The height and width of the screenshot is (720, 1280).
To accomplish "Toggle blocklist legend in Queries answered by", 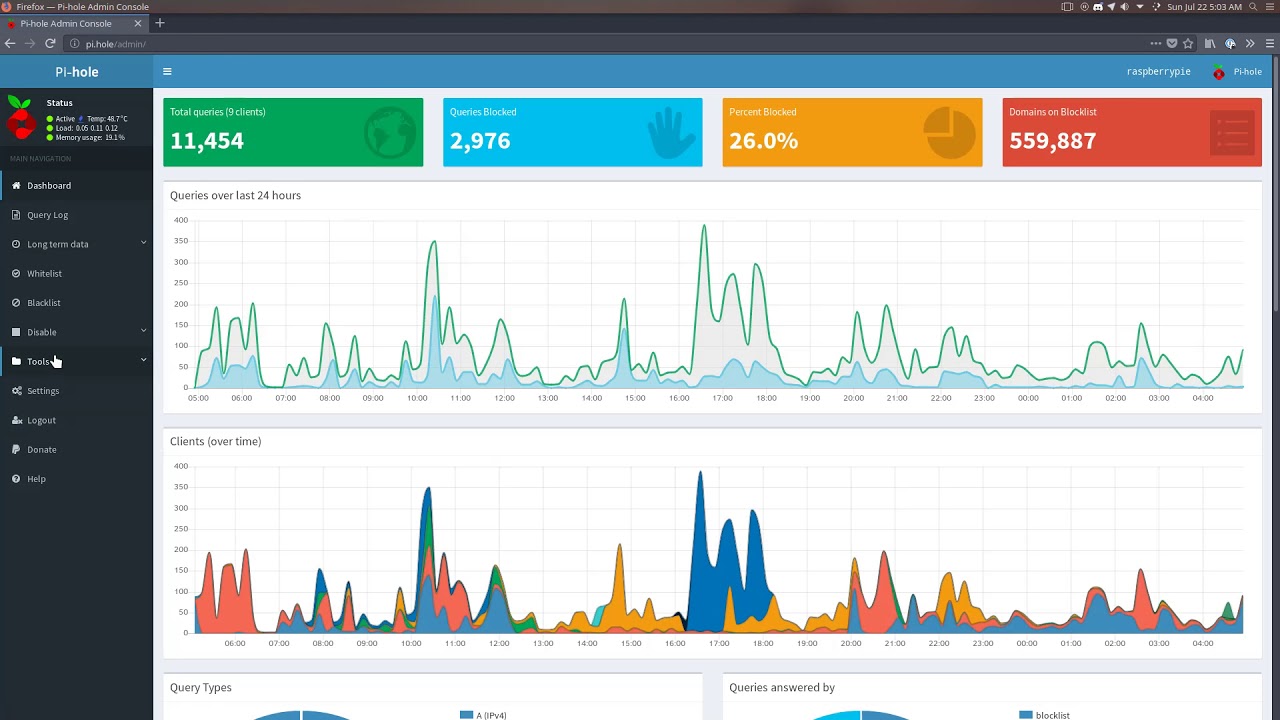I will [x=1044, y=715].
